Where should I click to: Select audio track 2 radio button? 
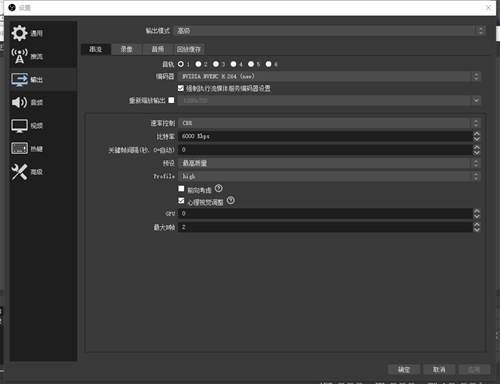pyautogui.click(x=198, y=64)
